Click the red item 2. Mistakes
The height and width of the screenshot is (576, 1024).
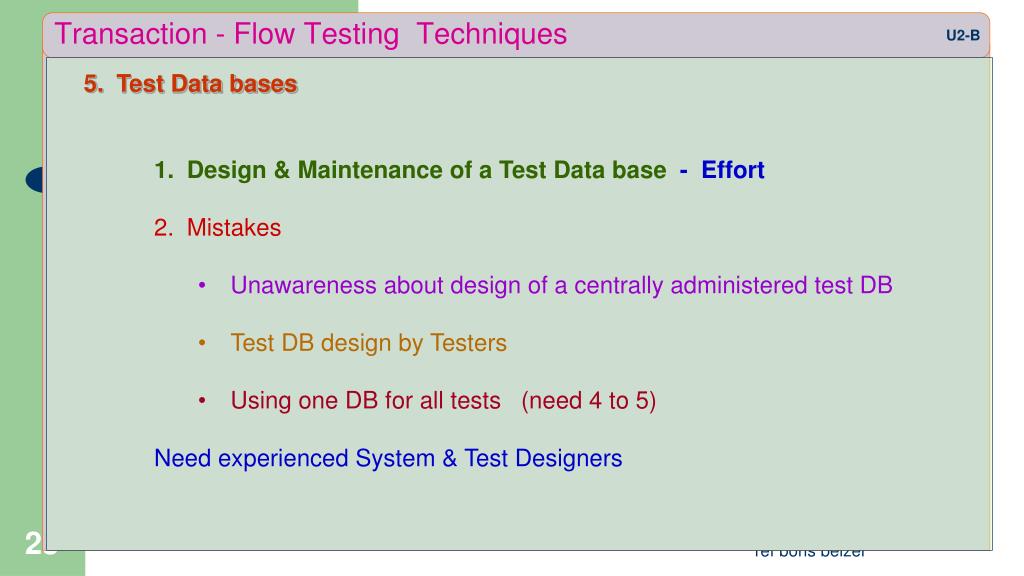point(217,228)
